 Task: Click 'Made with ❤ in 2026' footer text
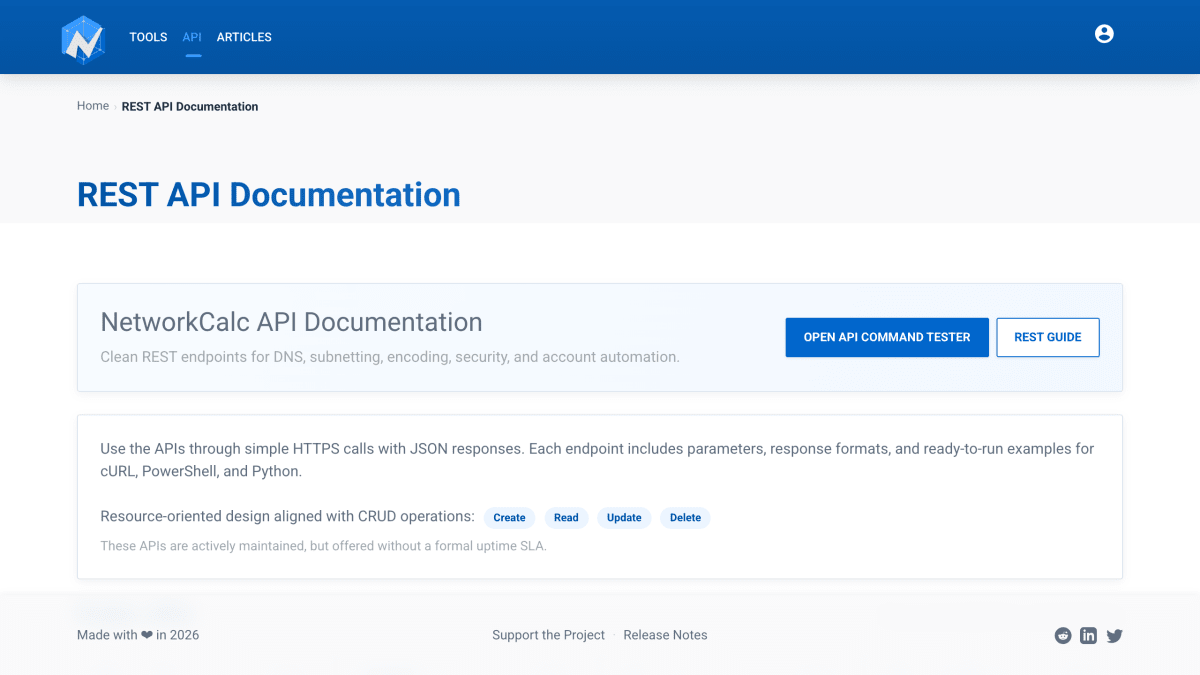tap(138, 635)
